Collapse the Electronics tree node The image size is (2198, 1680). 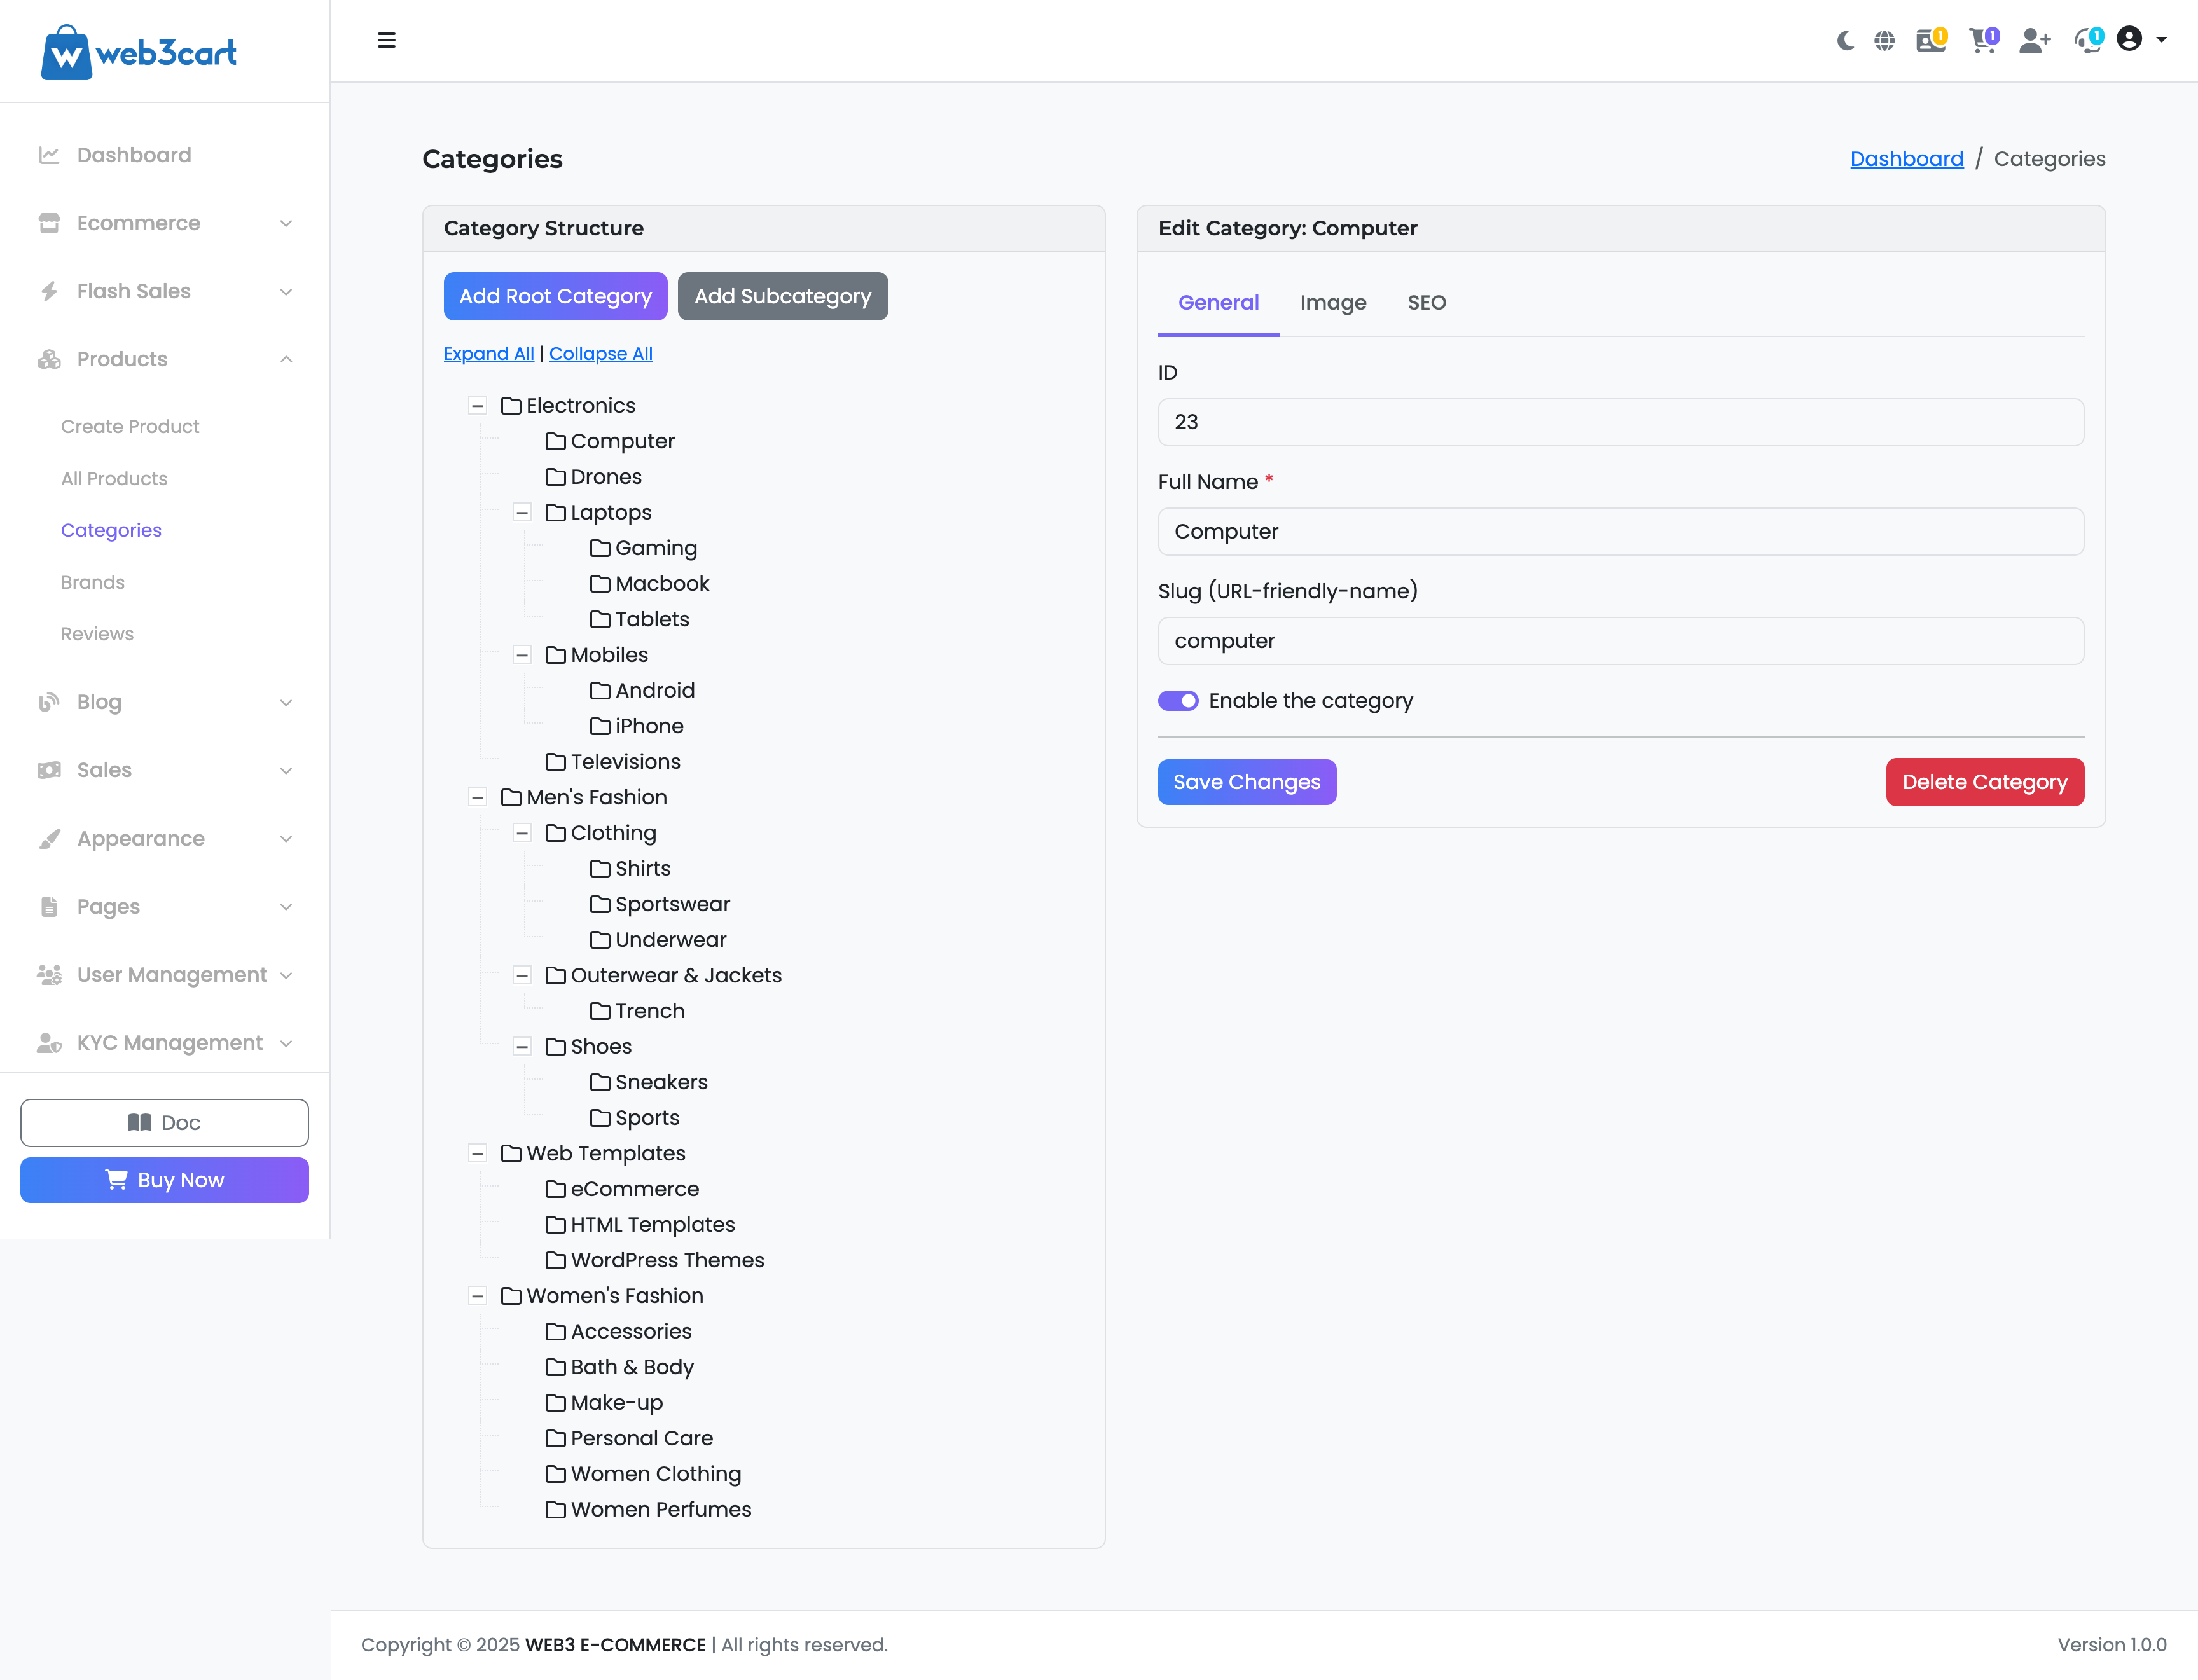478,406
